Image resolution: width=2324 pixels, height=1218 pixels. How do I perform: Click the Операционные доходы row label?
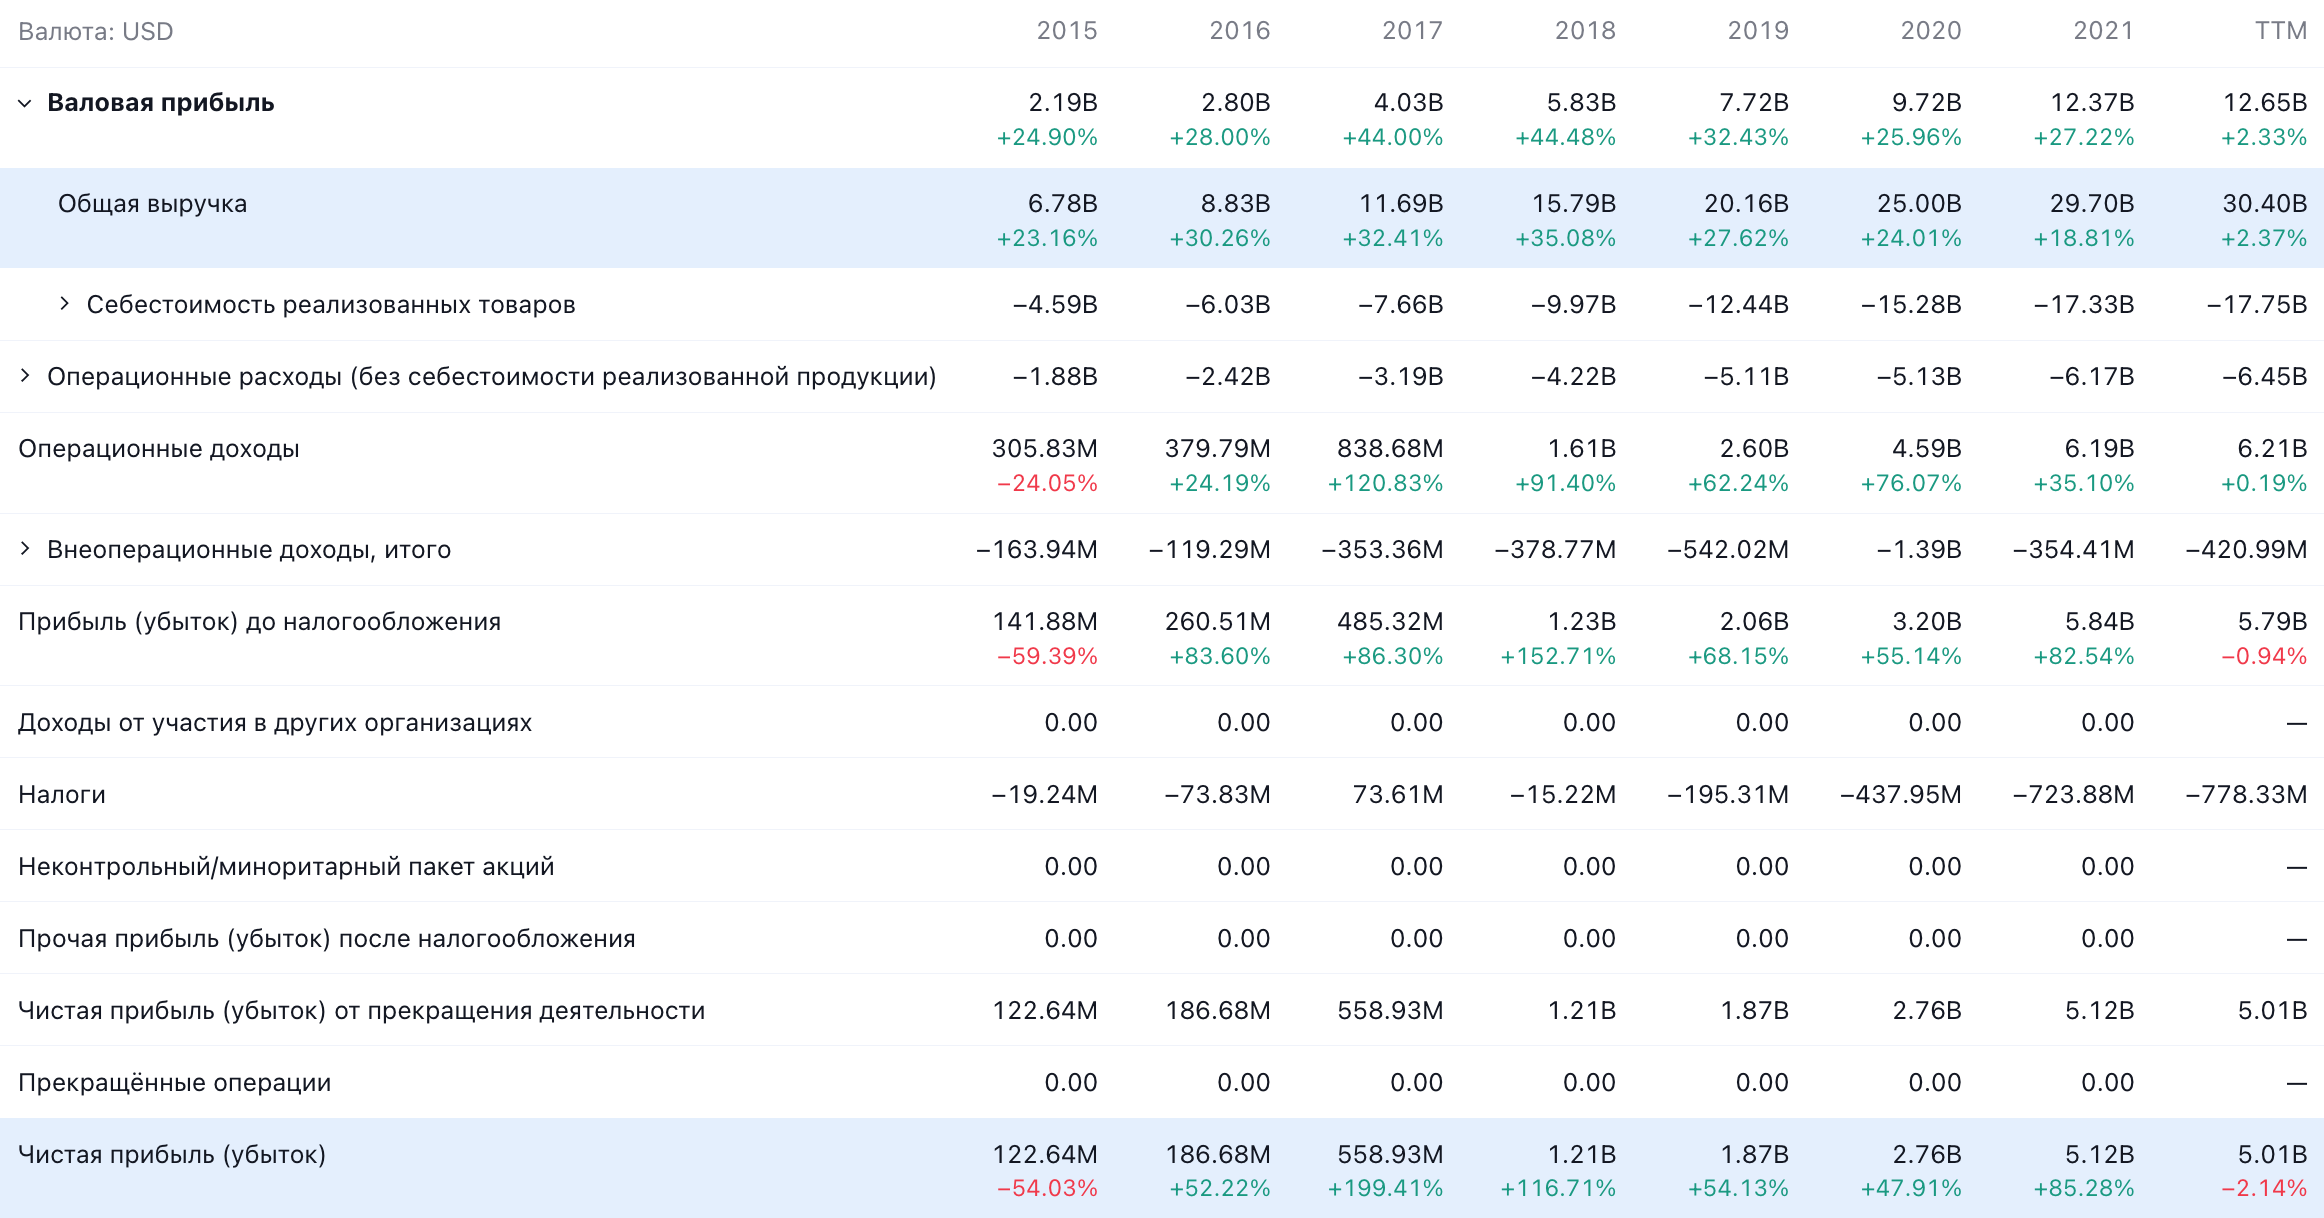point(159,449)
